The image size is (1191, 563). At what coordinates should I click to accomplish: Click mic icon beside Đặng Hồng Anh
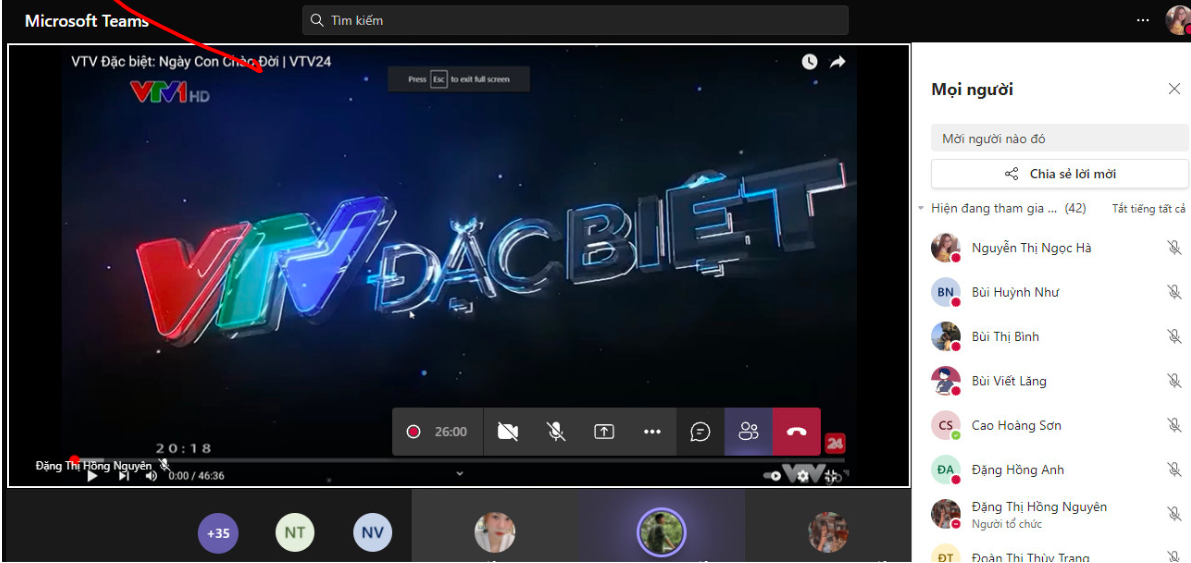[x=1174, y=470]
